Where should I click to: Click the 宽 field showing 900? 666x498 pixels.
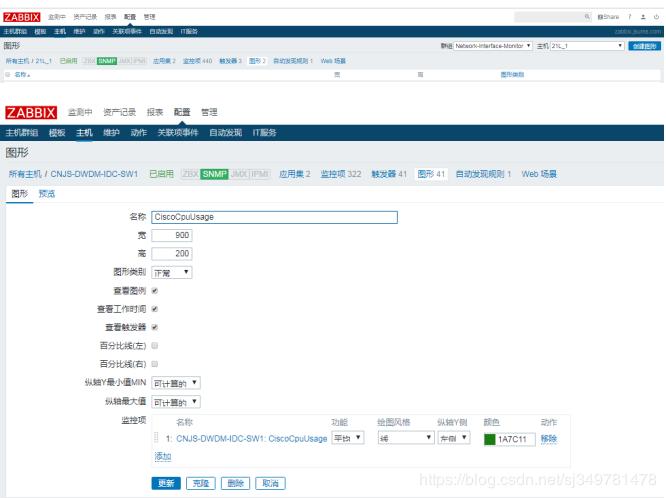click(172, 235)
